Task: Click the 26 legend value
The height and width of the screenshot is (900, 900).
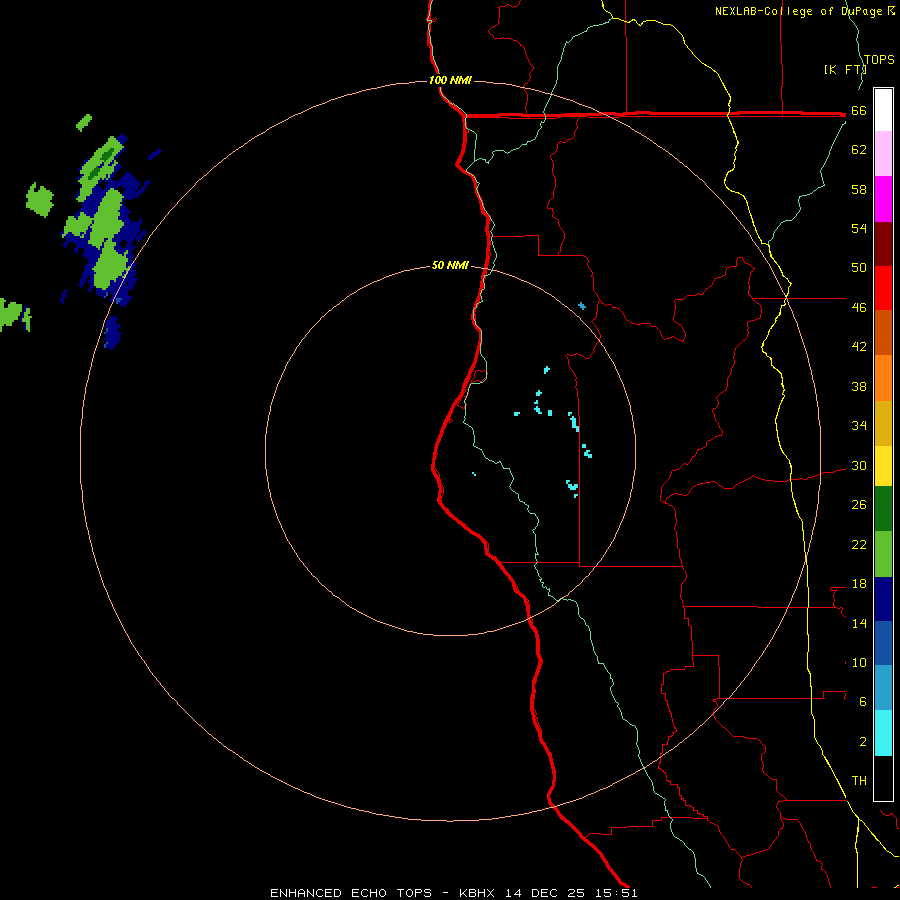Action: [859, 505]
